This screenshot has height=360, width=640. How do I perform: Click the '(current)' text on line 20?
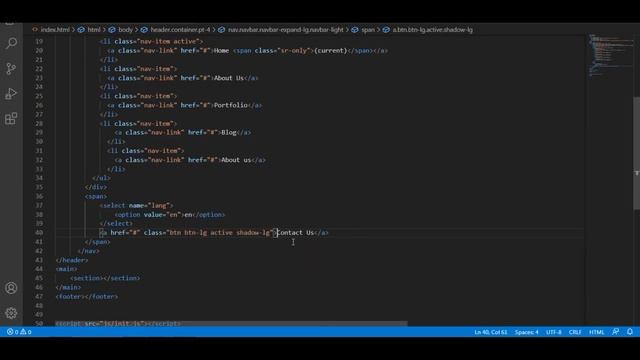pos(330,51)
